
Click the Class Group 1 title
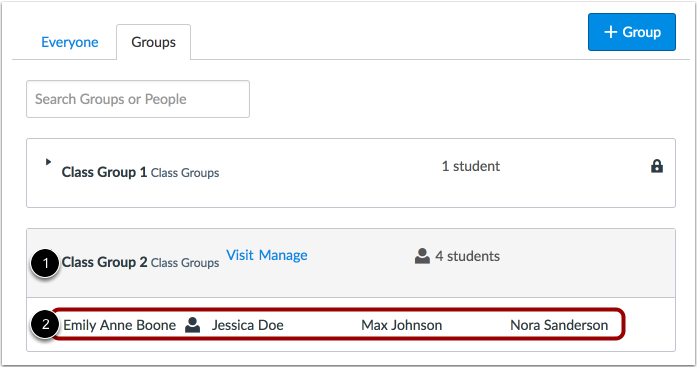pyautogui.click(x=104, y=172)
